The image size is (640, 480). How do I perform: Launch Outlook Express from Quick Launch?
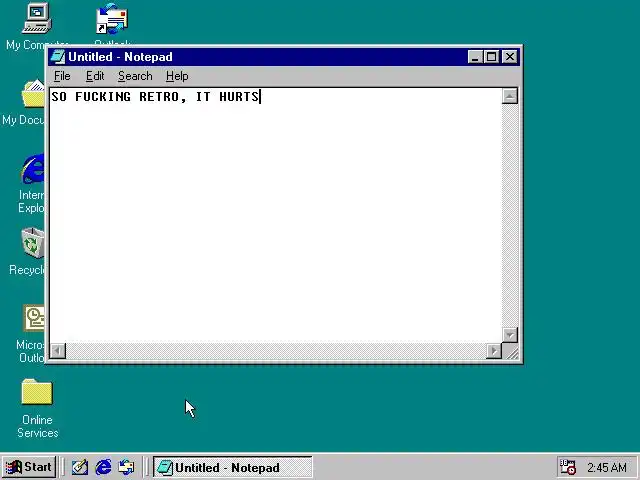126,467
